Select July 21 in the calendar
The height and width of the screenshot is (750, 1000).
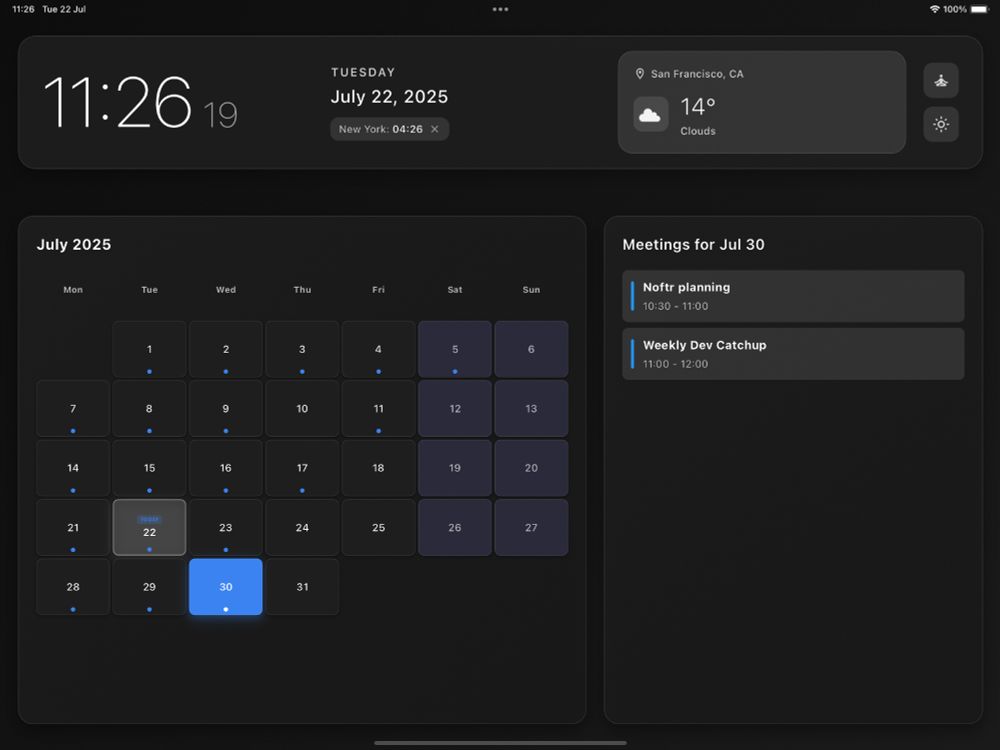click(73, 527)
